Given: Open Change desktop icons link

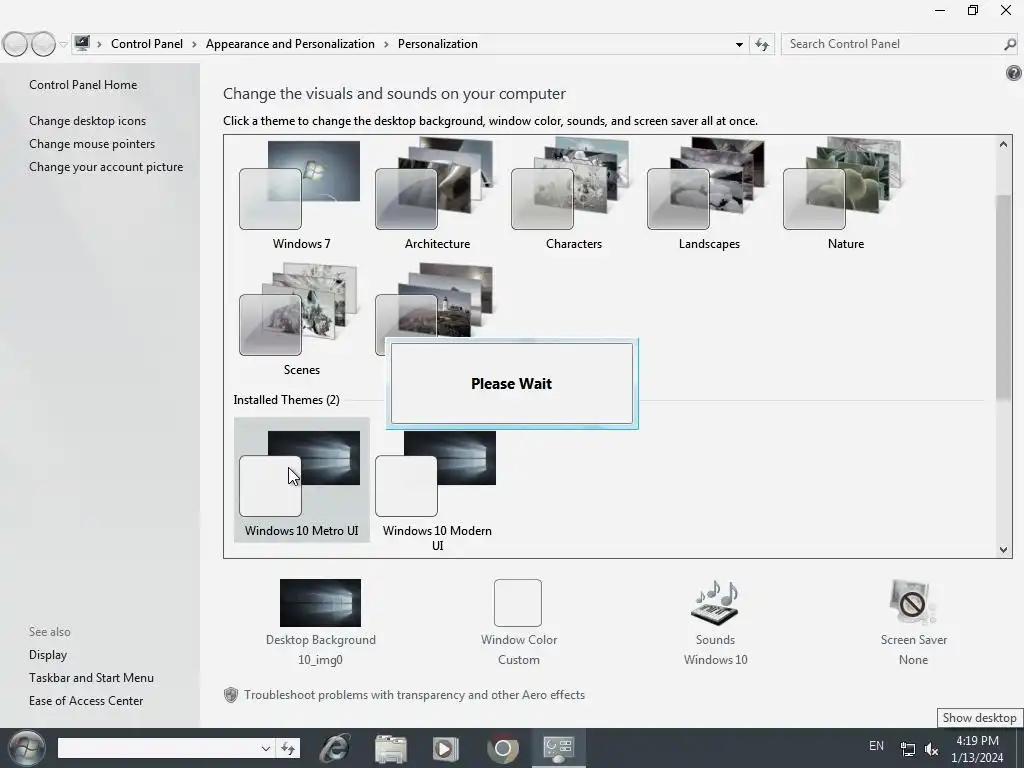Looking at the screenshot, I should [88, 121].
